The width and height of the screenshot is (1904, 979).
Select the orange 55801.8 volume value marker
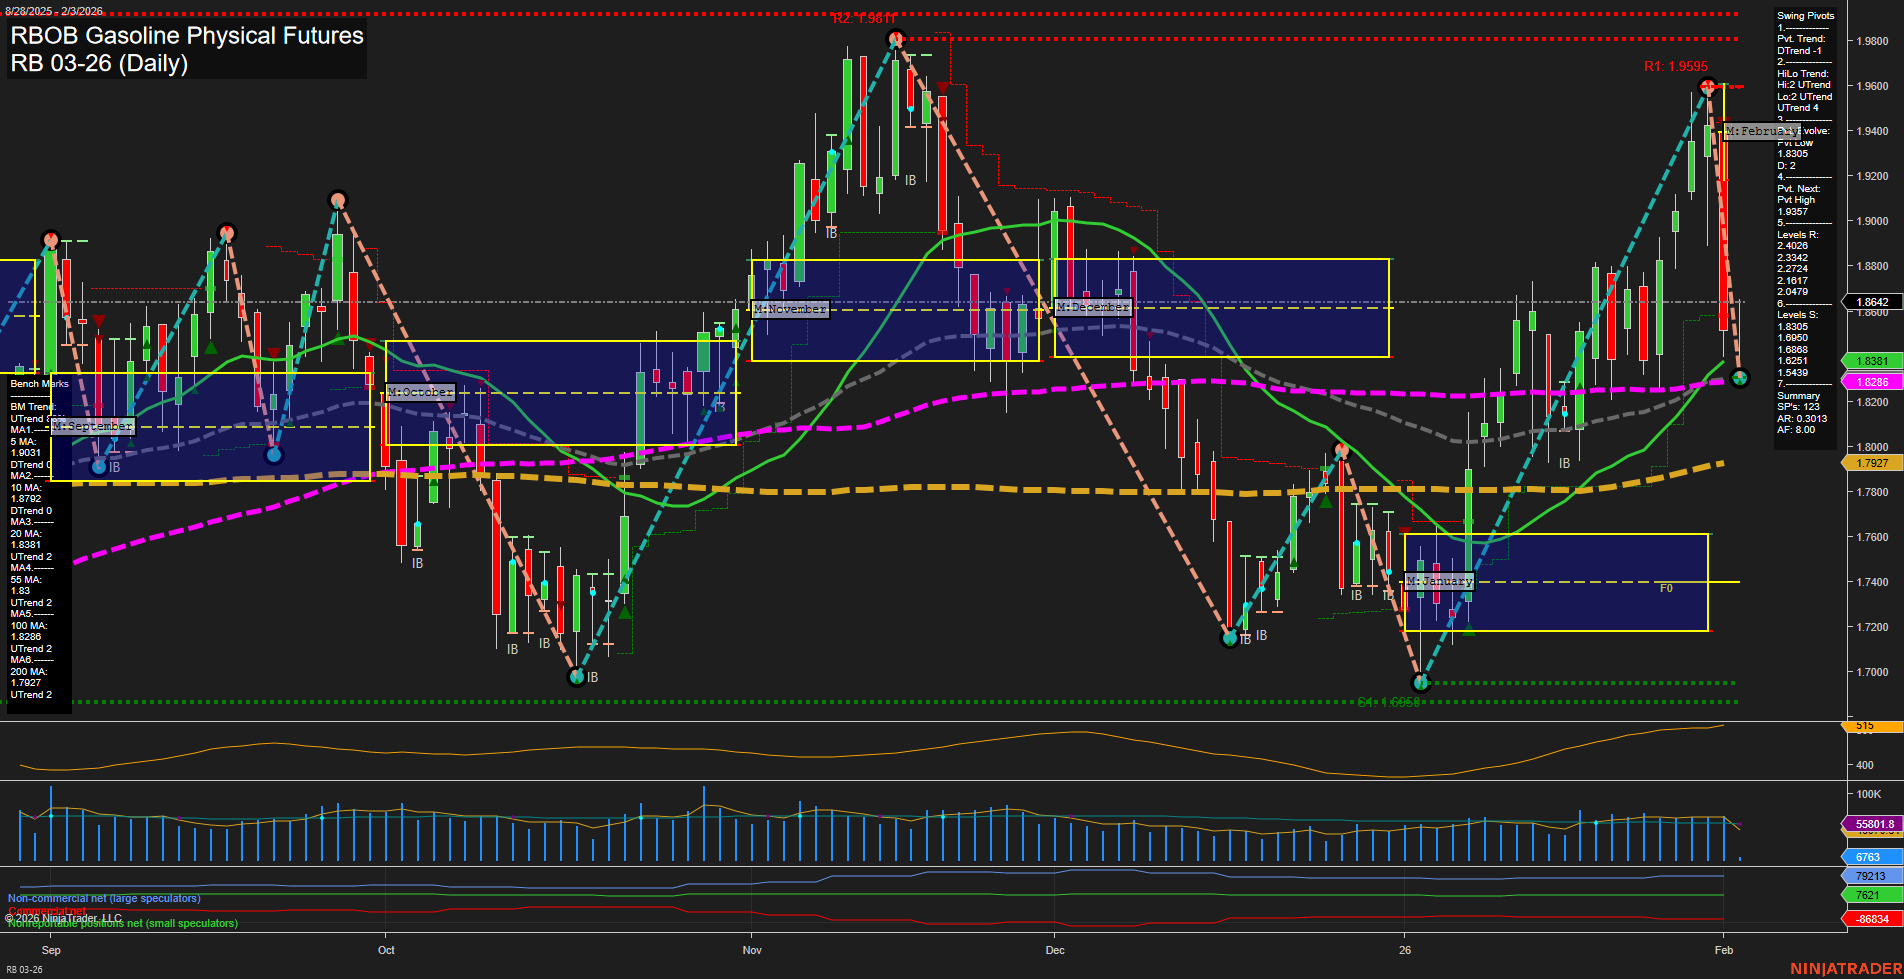click(x=1871, y=823)
